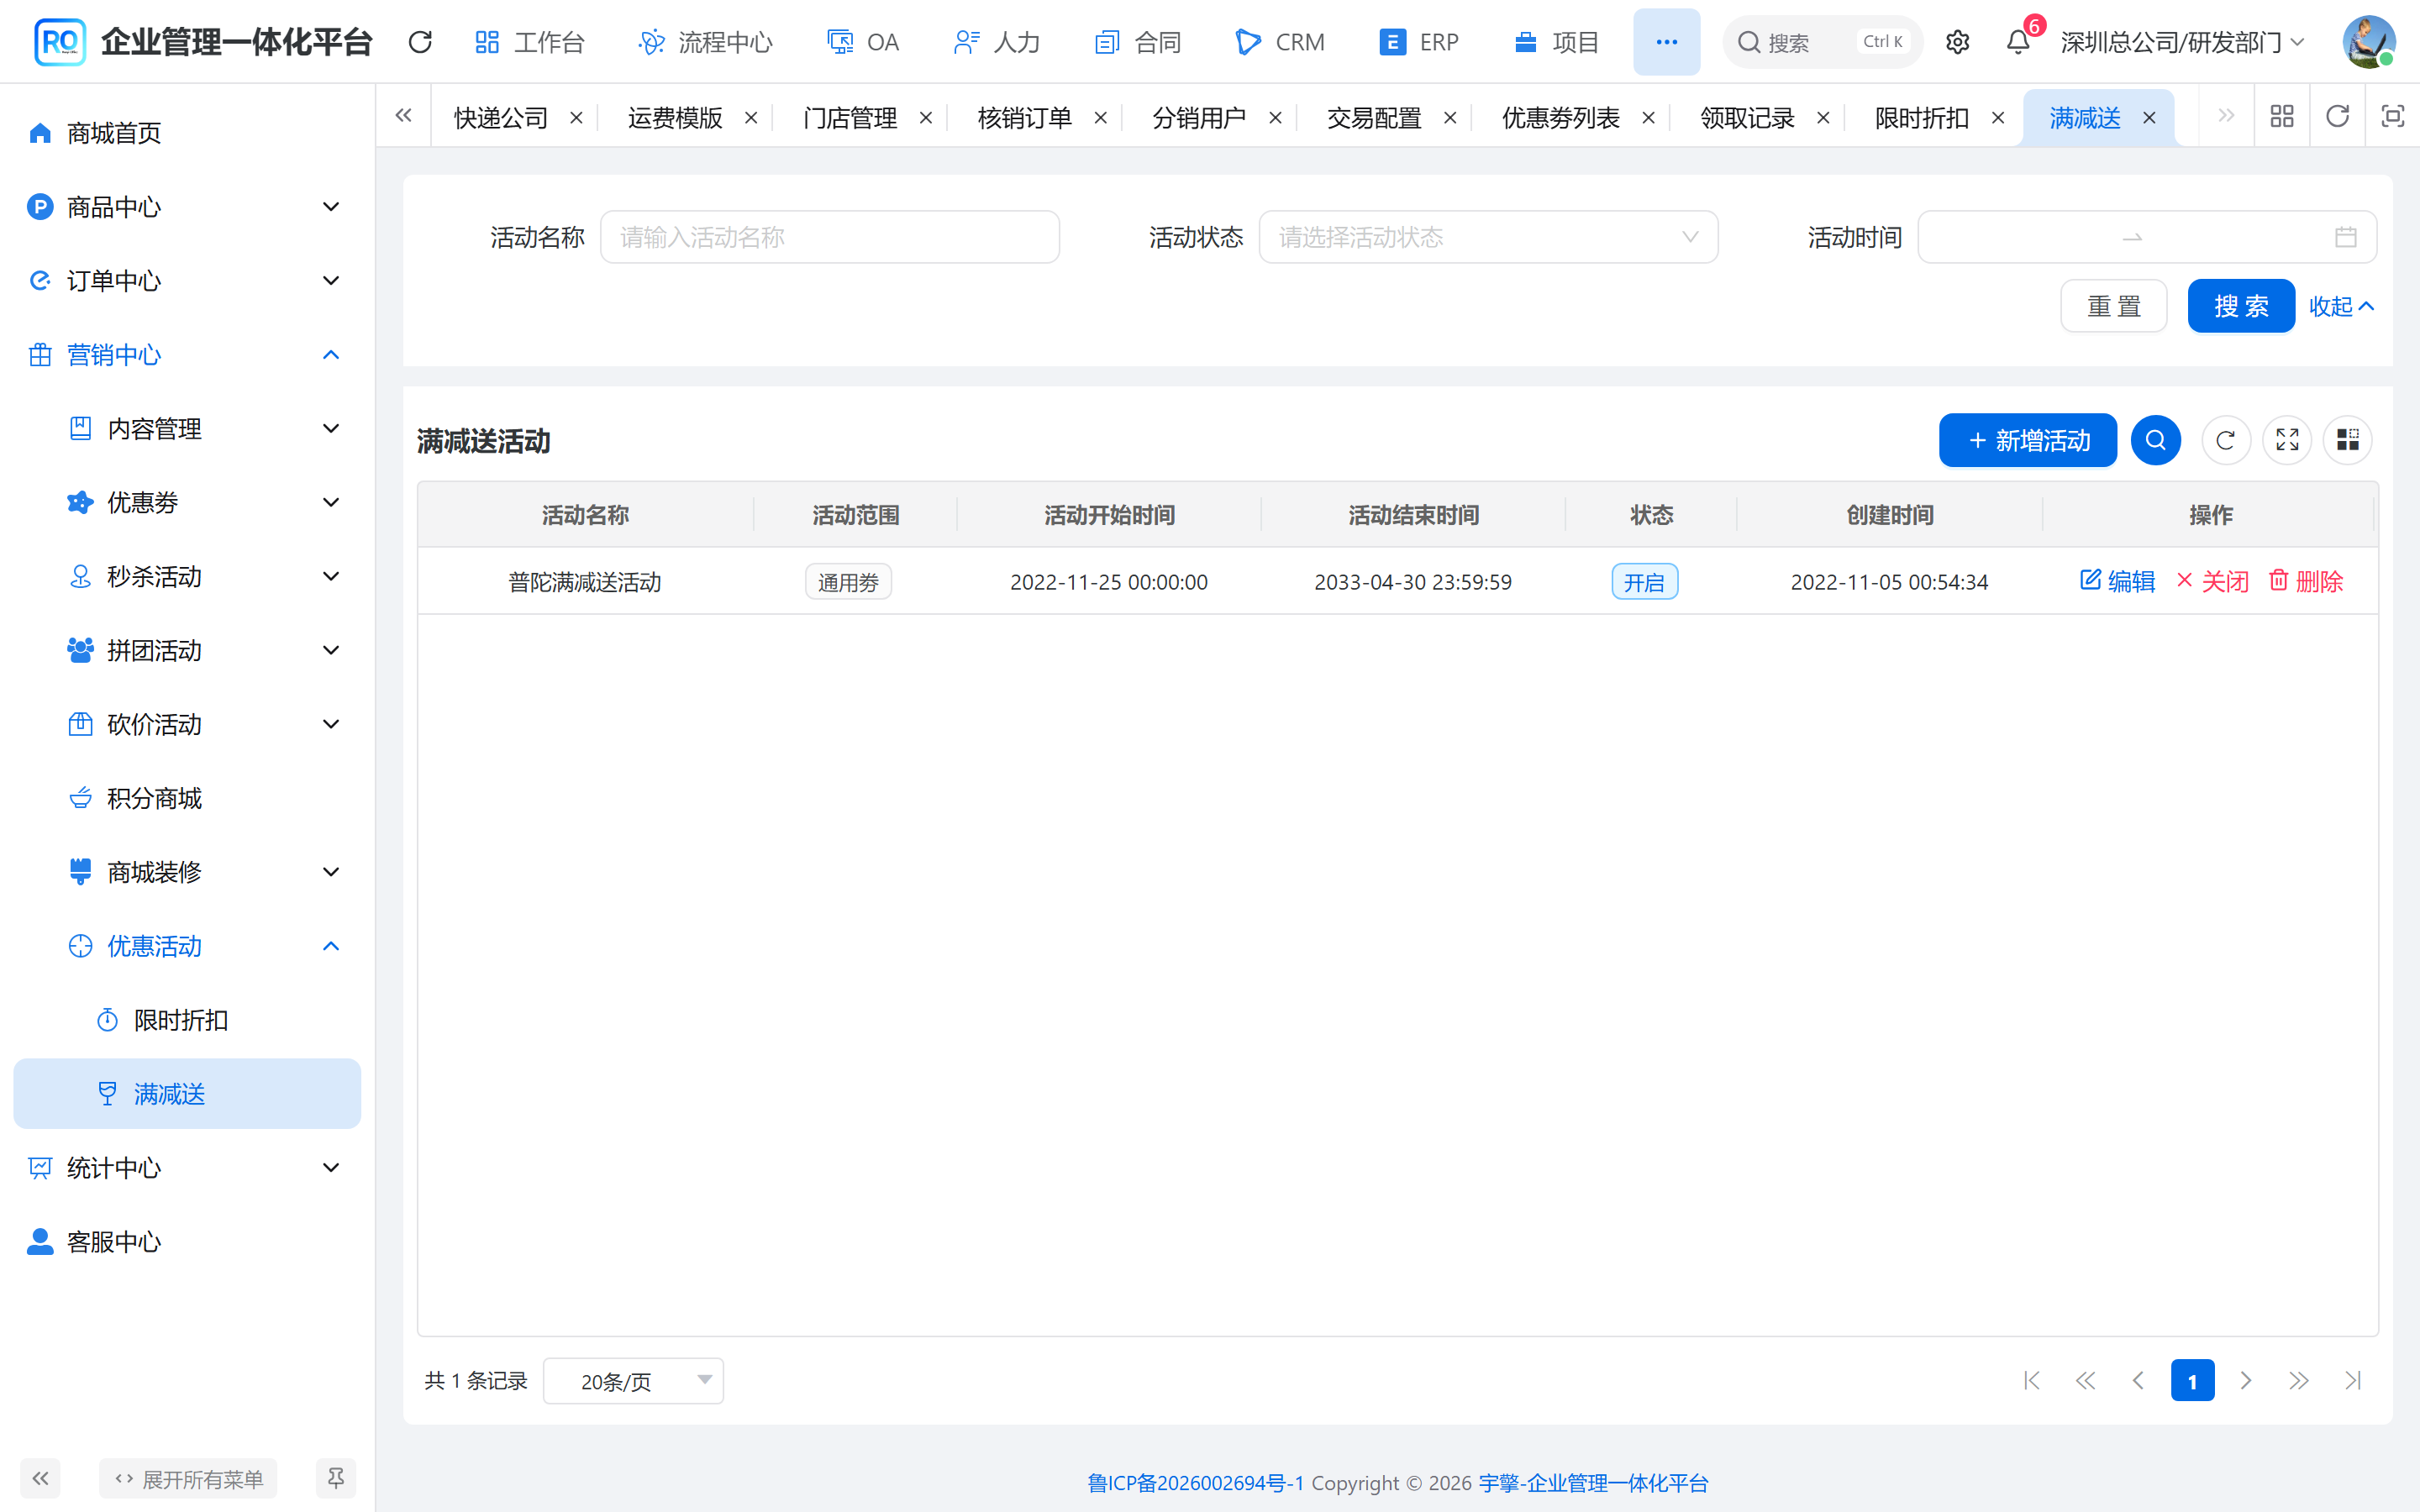
Task: Collapse the sidebar with double-arrow icon
Action: pos(40,1478)
